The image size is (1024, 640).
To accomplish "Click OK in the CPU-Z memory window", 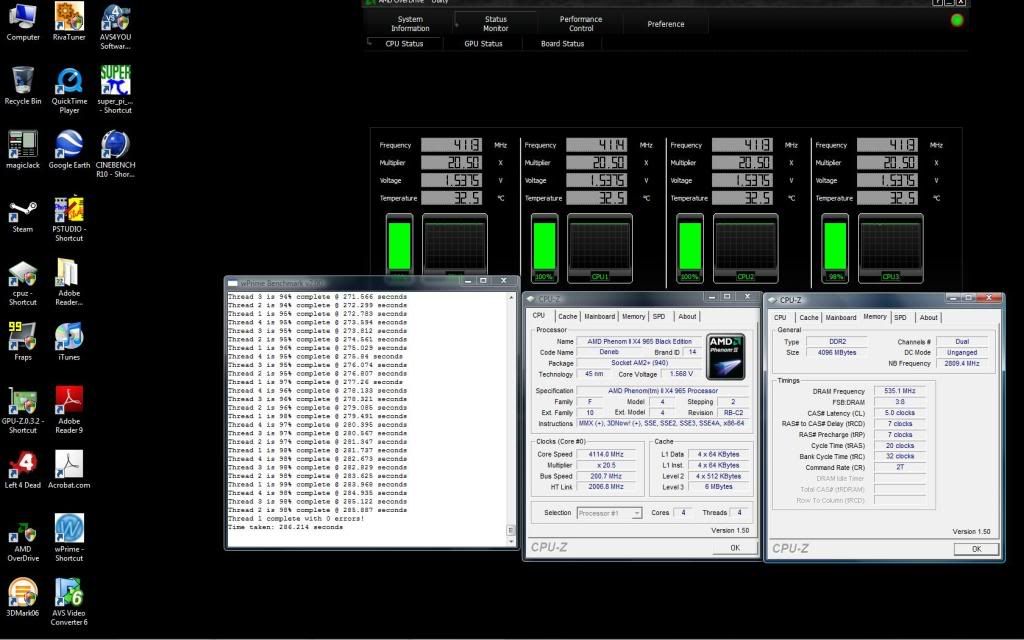I will click(977, 549).
